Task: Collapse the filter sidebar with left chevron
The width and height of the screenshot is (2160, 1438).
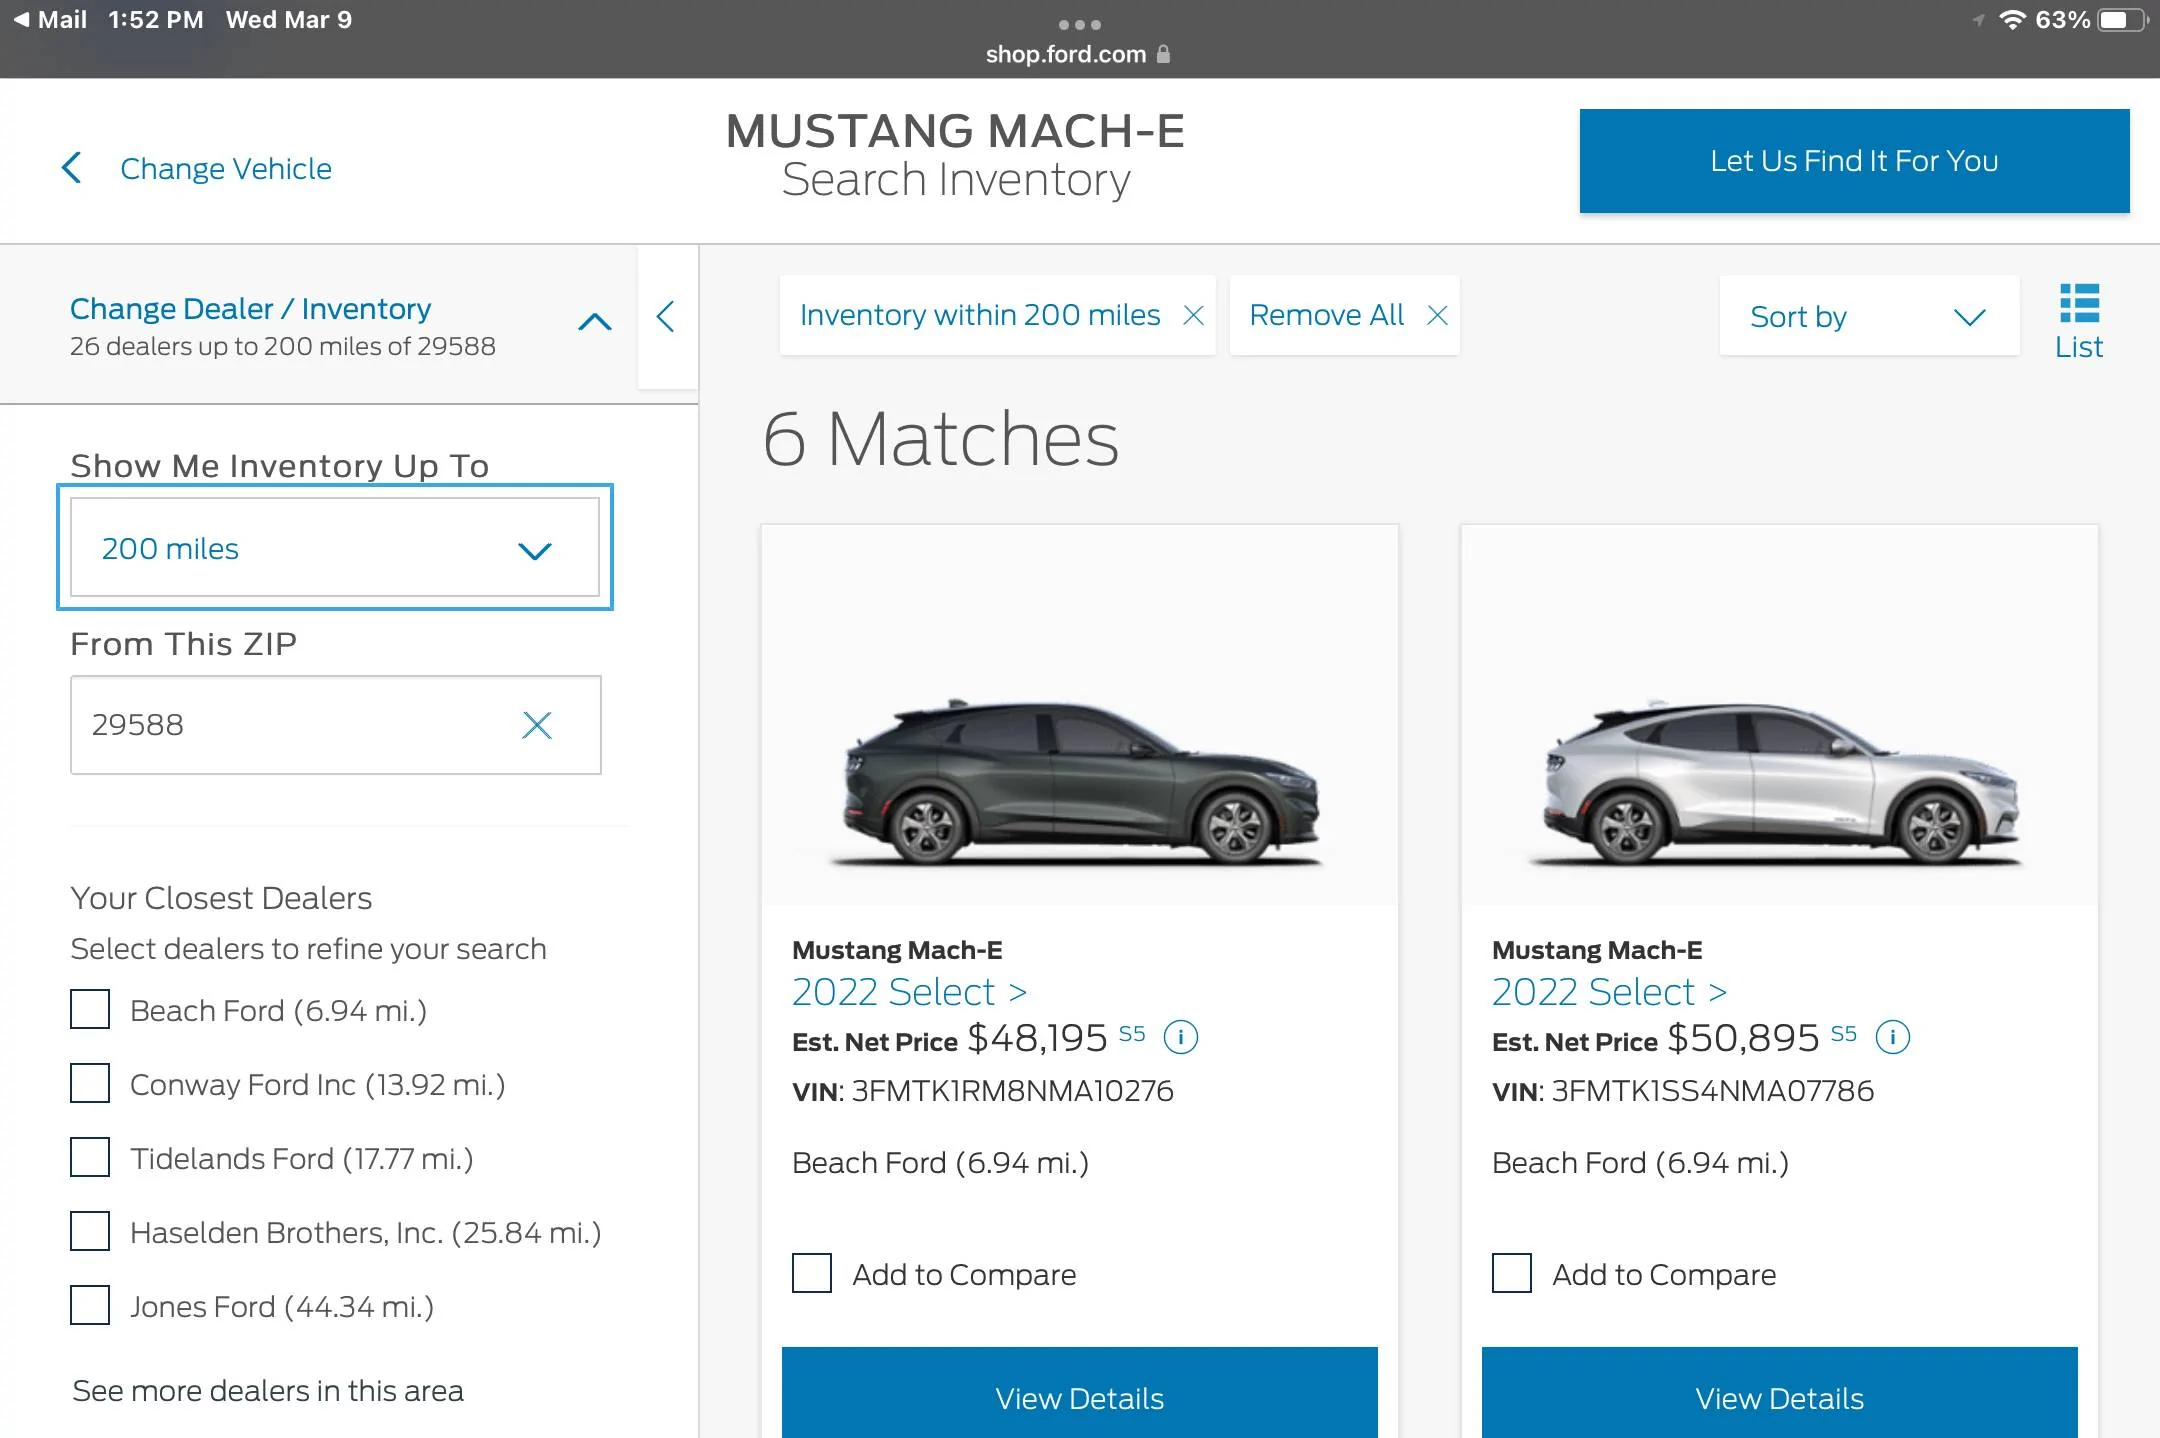Action: pos(666,317)
